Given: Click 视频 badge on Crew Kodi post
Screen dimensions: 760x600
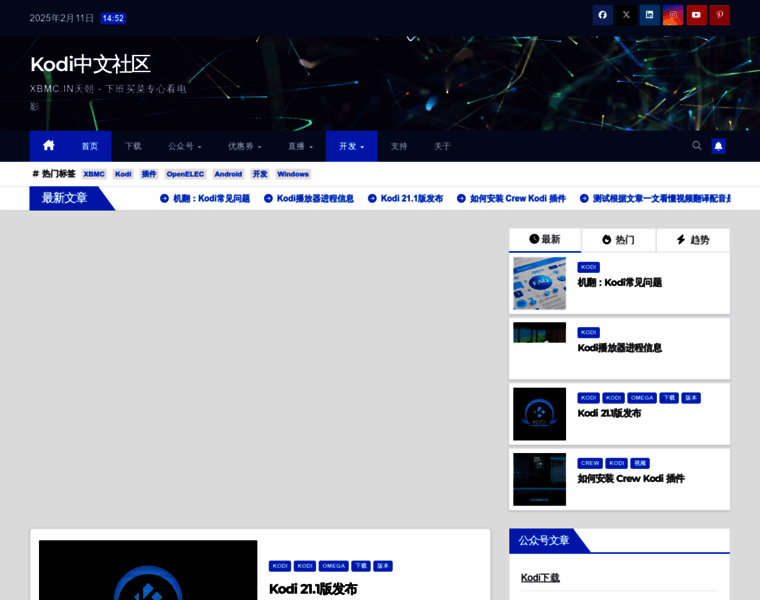Looking at the screenshot, I should tap(640, 463).
